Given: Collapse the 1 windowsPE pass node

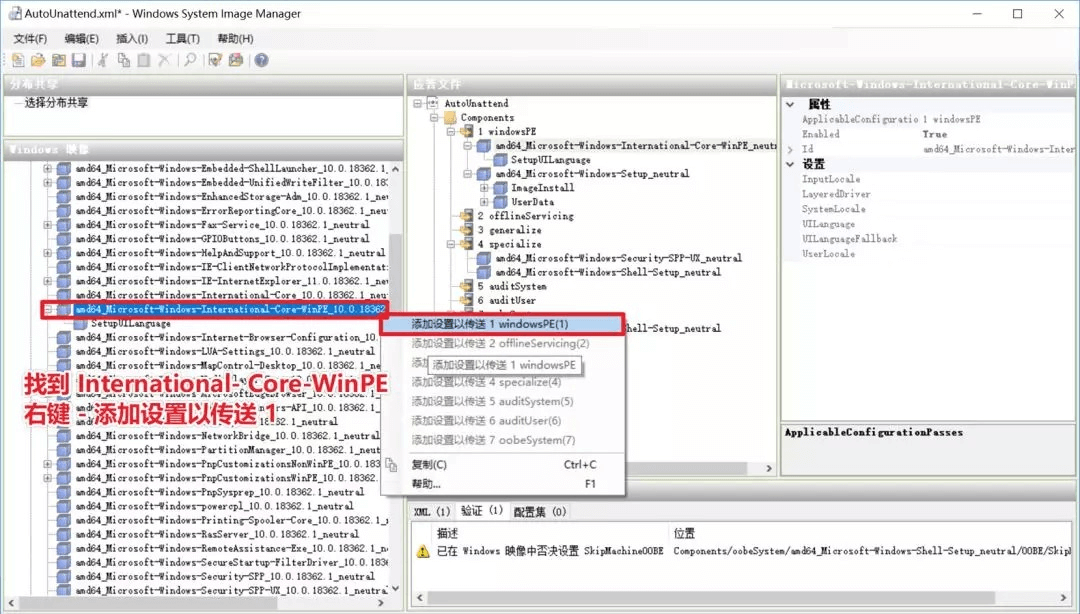Looking at the screenshot, I should pos(452,131).
